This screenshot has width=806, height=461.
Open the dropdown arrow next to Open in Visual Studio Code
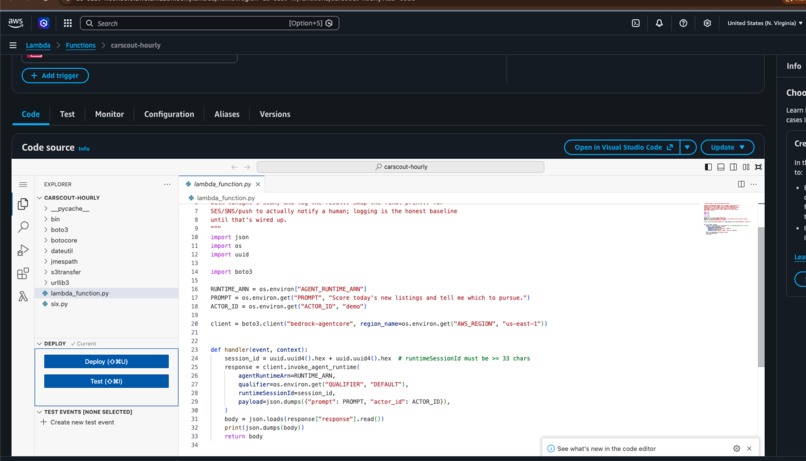click(687, 147)
